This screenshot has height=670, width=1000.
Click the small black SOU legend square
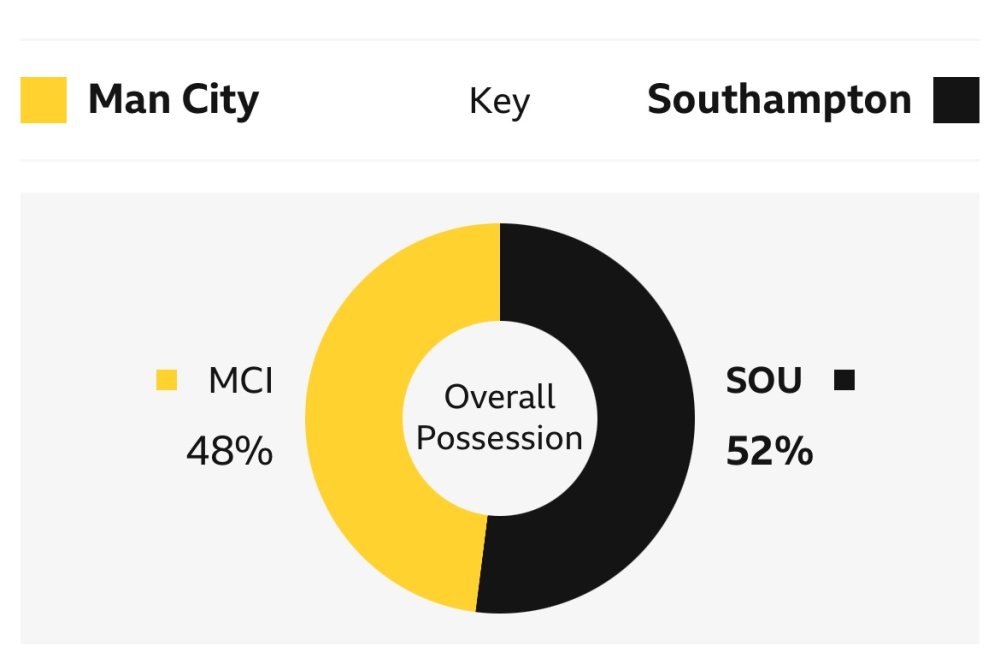(844, 380)
